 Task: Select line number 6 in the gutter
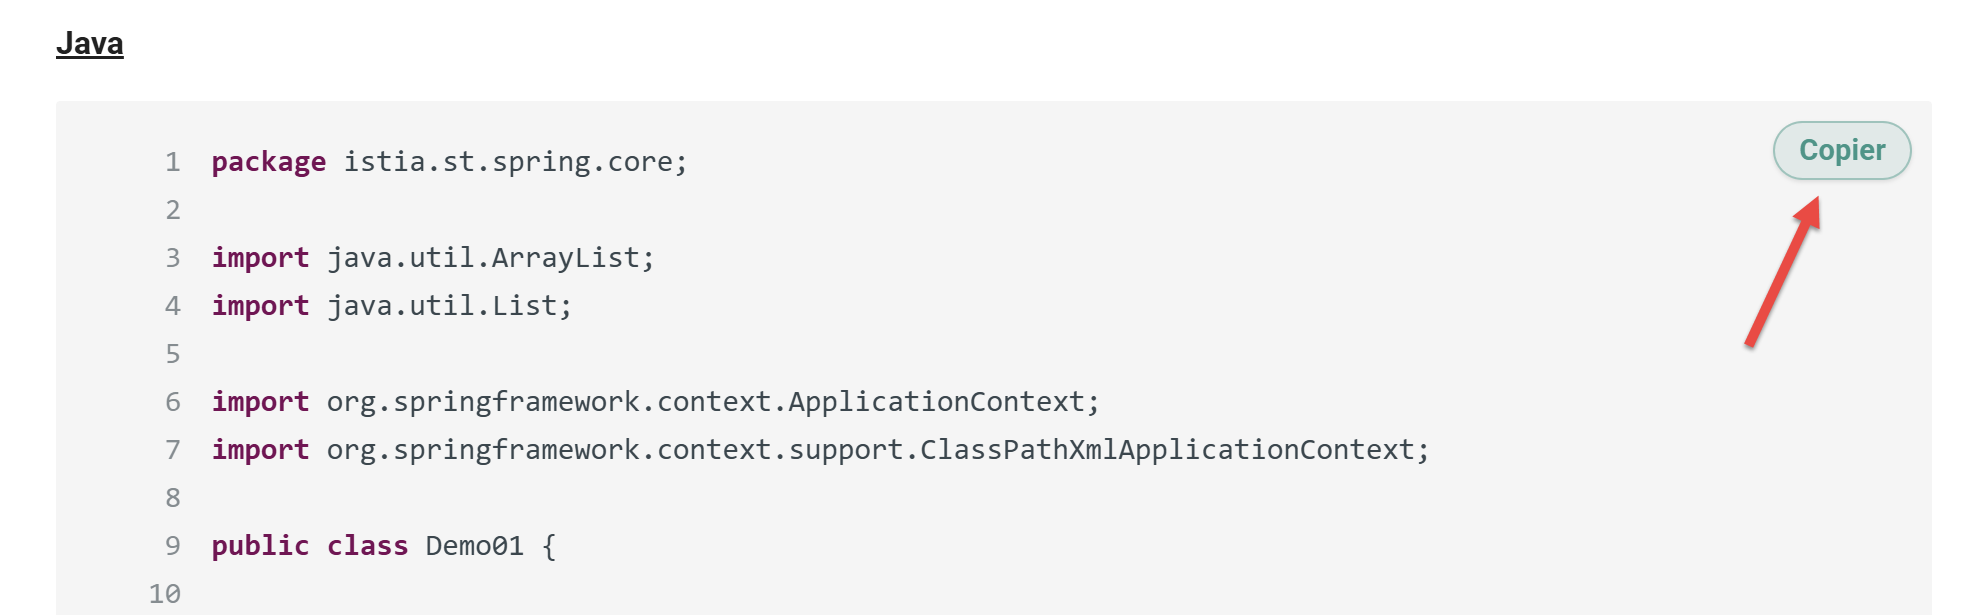173,402
